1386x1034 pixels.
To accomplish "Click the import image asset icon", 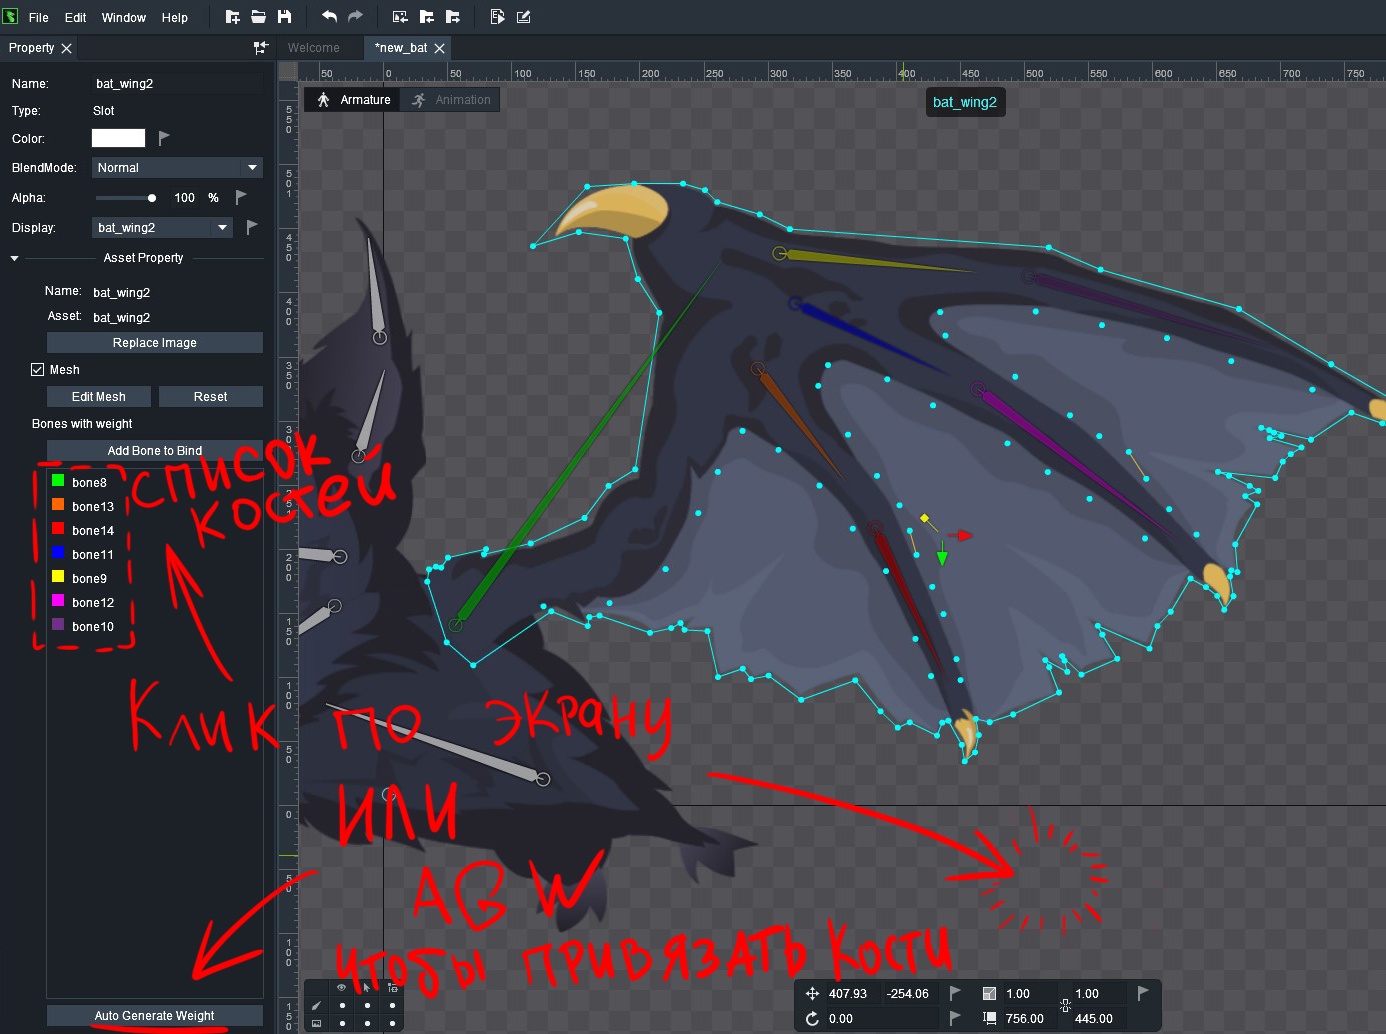I will [x=400, y=17].
